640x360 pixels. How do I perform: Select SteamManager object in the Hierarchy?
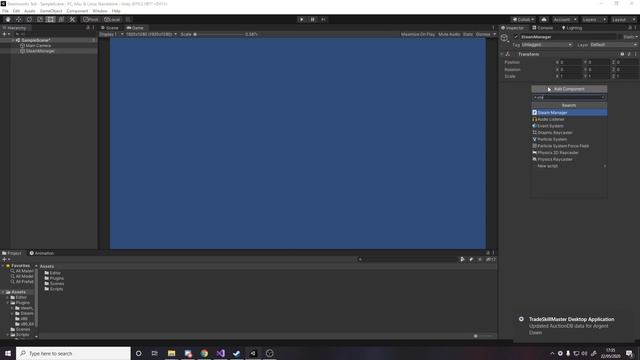pos(40,51)
